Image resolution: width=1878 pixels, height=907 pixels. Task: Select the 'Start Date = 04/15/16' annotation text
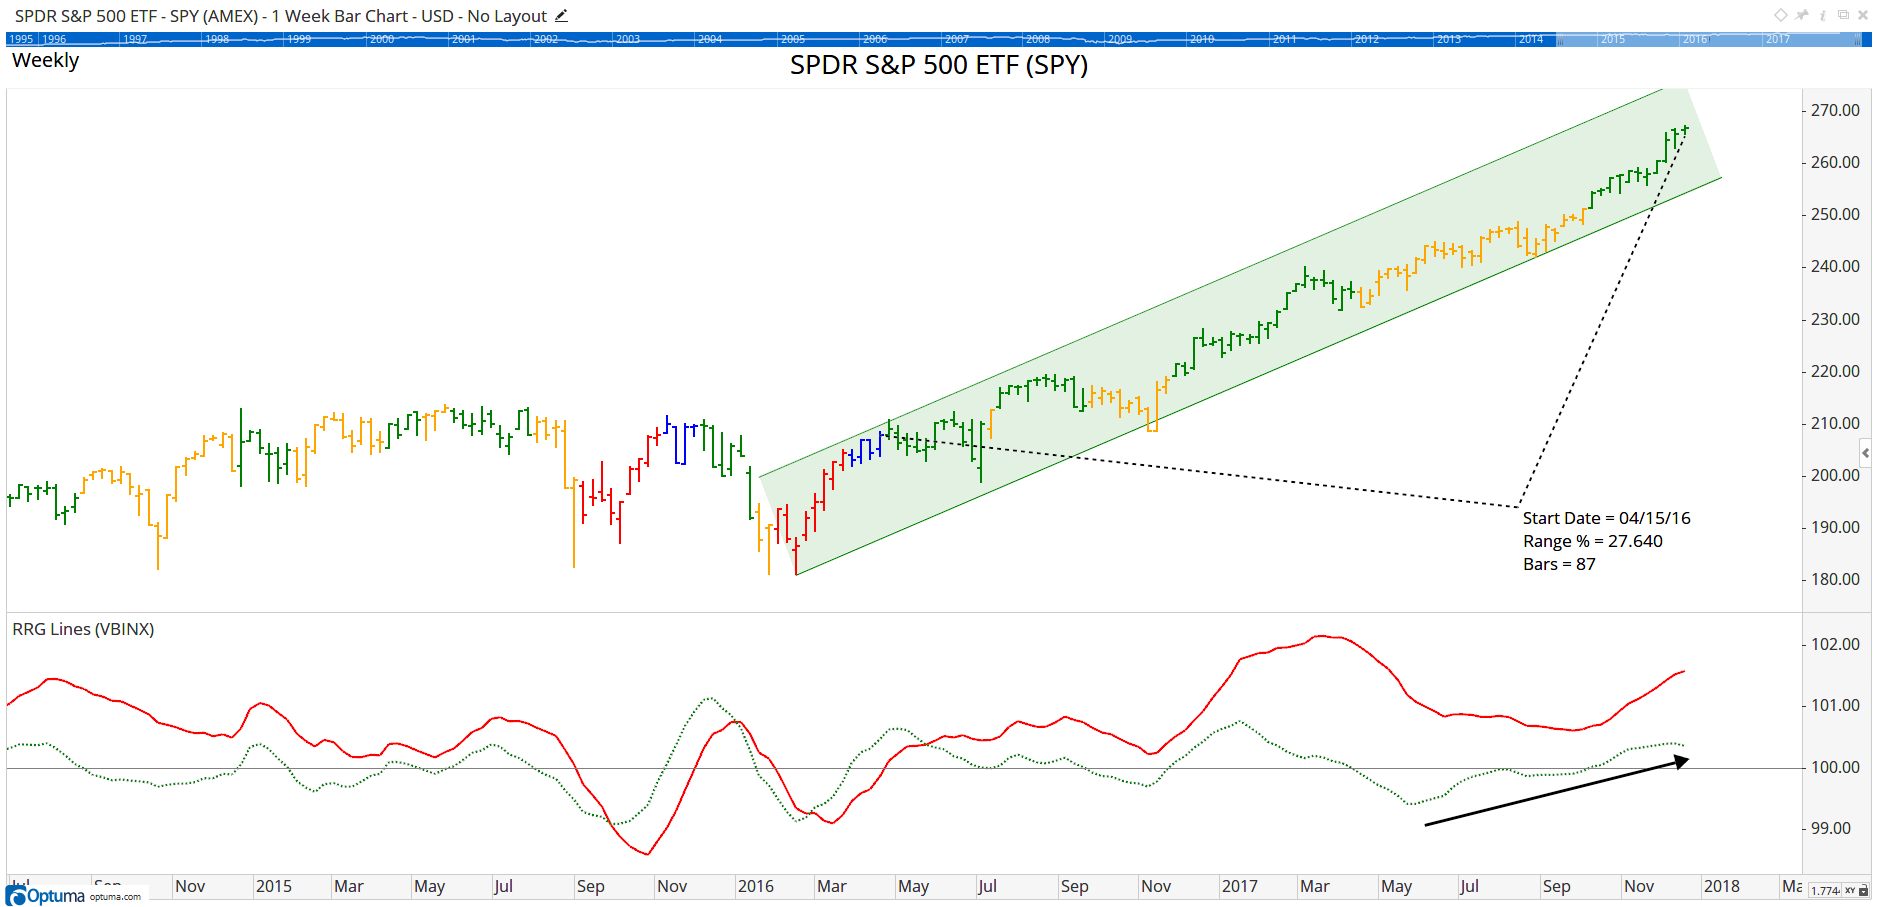1606,518
